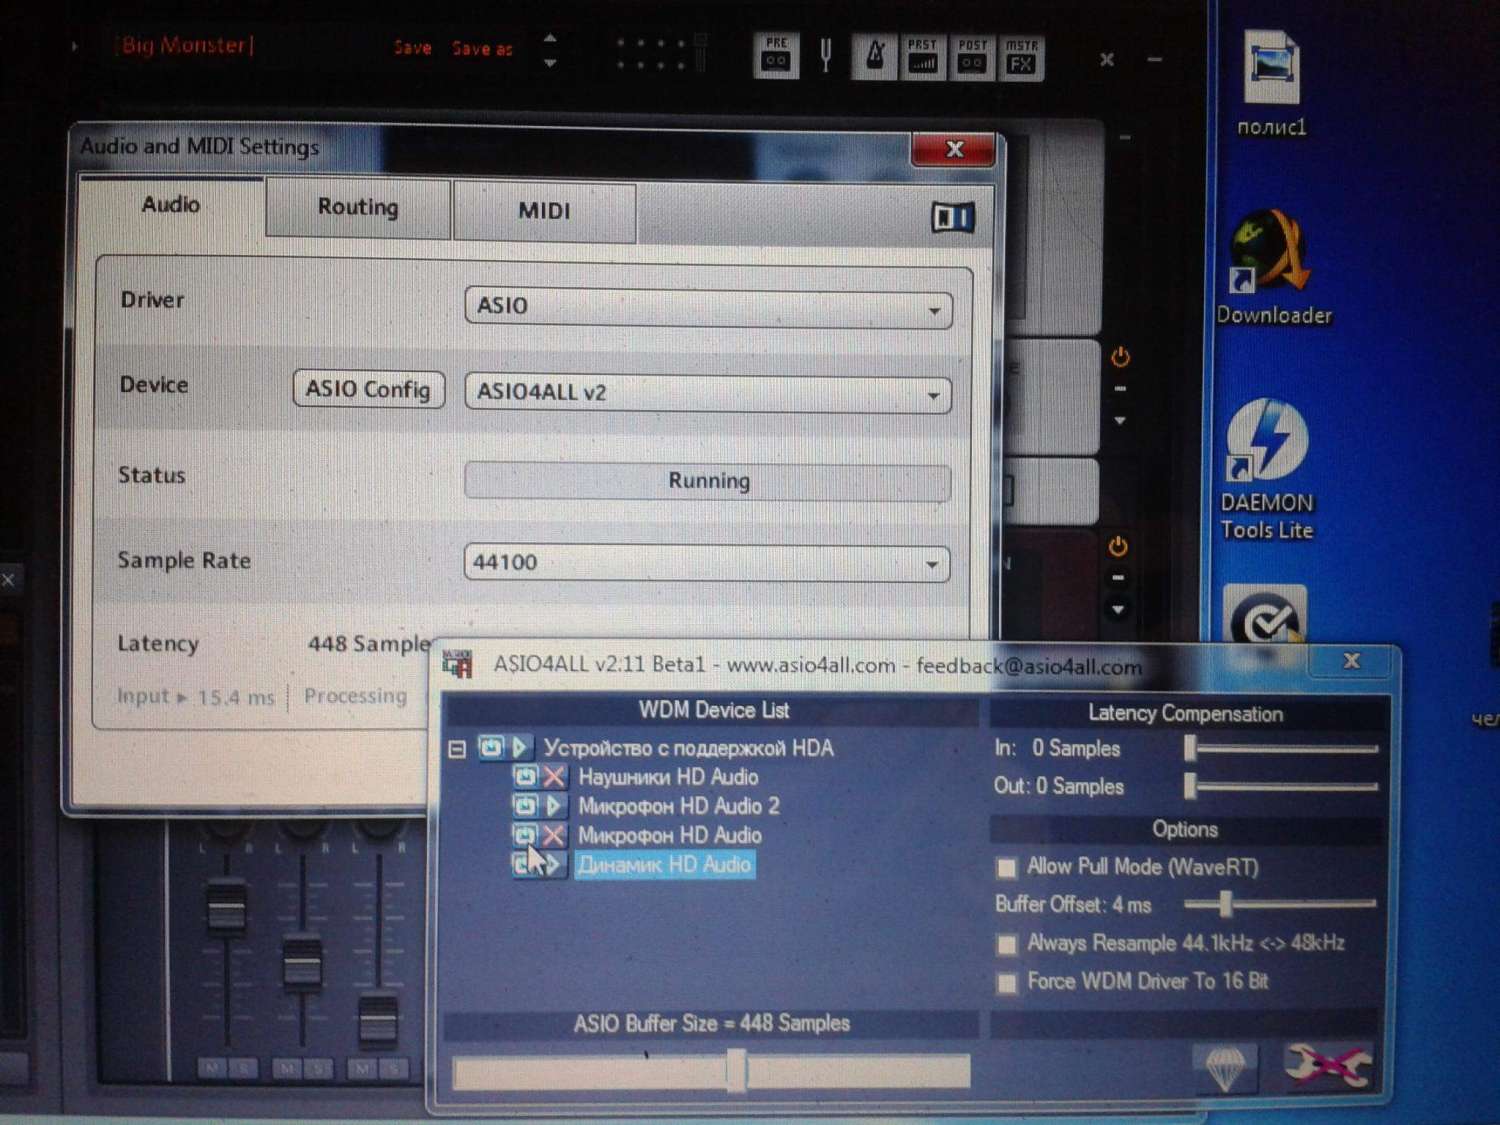The height and width of the screenshot is (1125, 1500).
Task: Click Save as in the Guitar Rig header
Action: point(482,49)
